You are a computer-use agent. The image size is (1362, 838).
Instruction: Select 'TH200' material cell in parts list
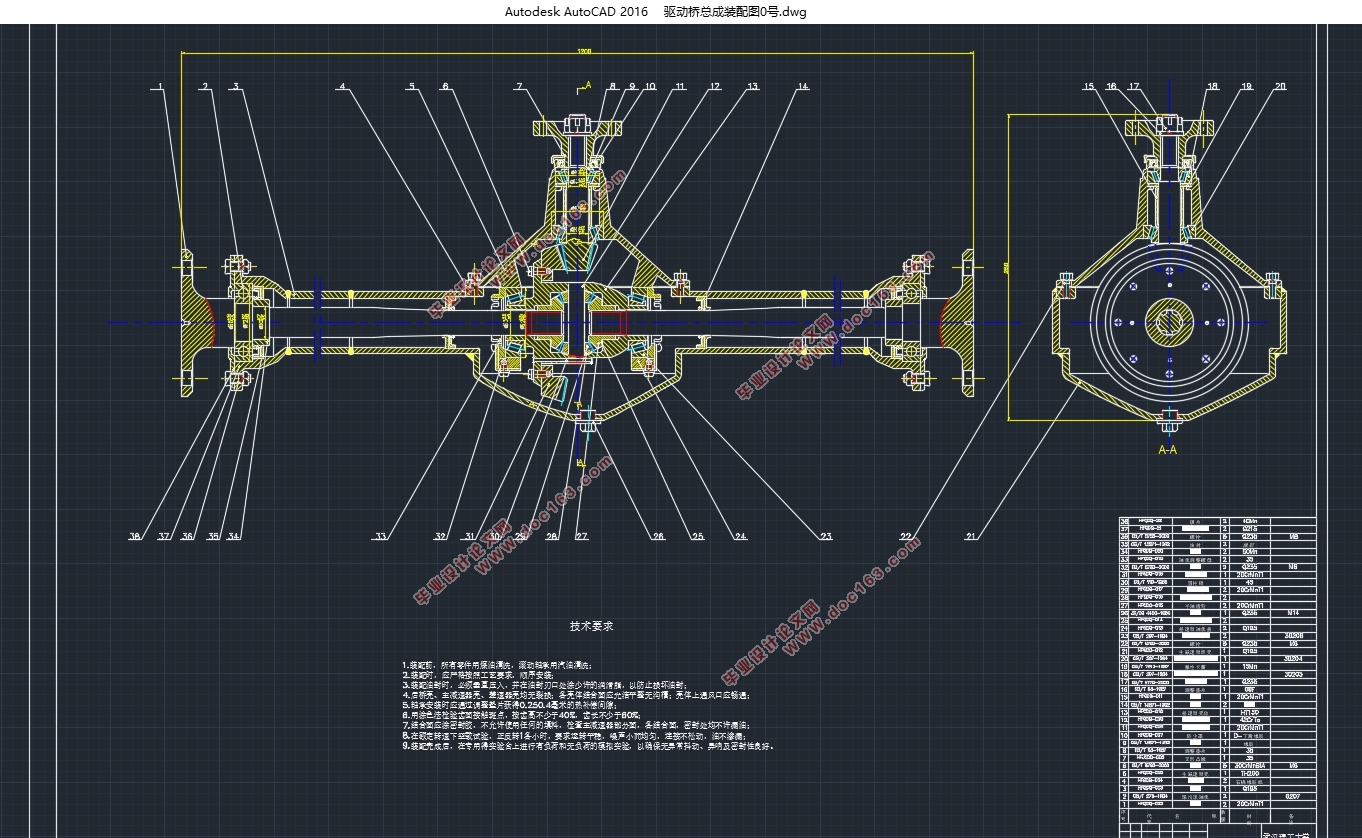tap(1250, 774)
